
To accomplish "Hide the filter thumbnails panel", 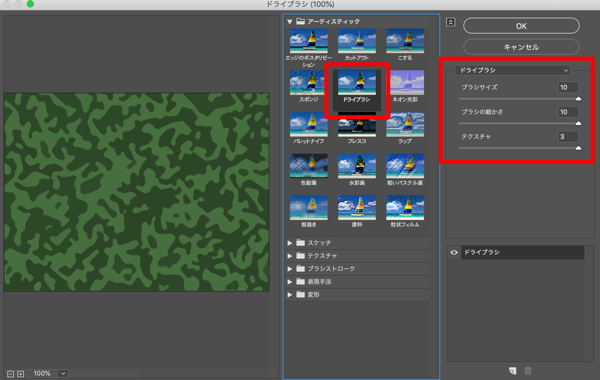I will 450,22.
